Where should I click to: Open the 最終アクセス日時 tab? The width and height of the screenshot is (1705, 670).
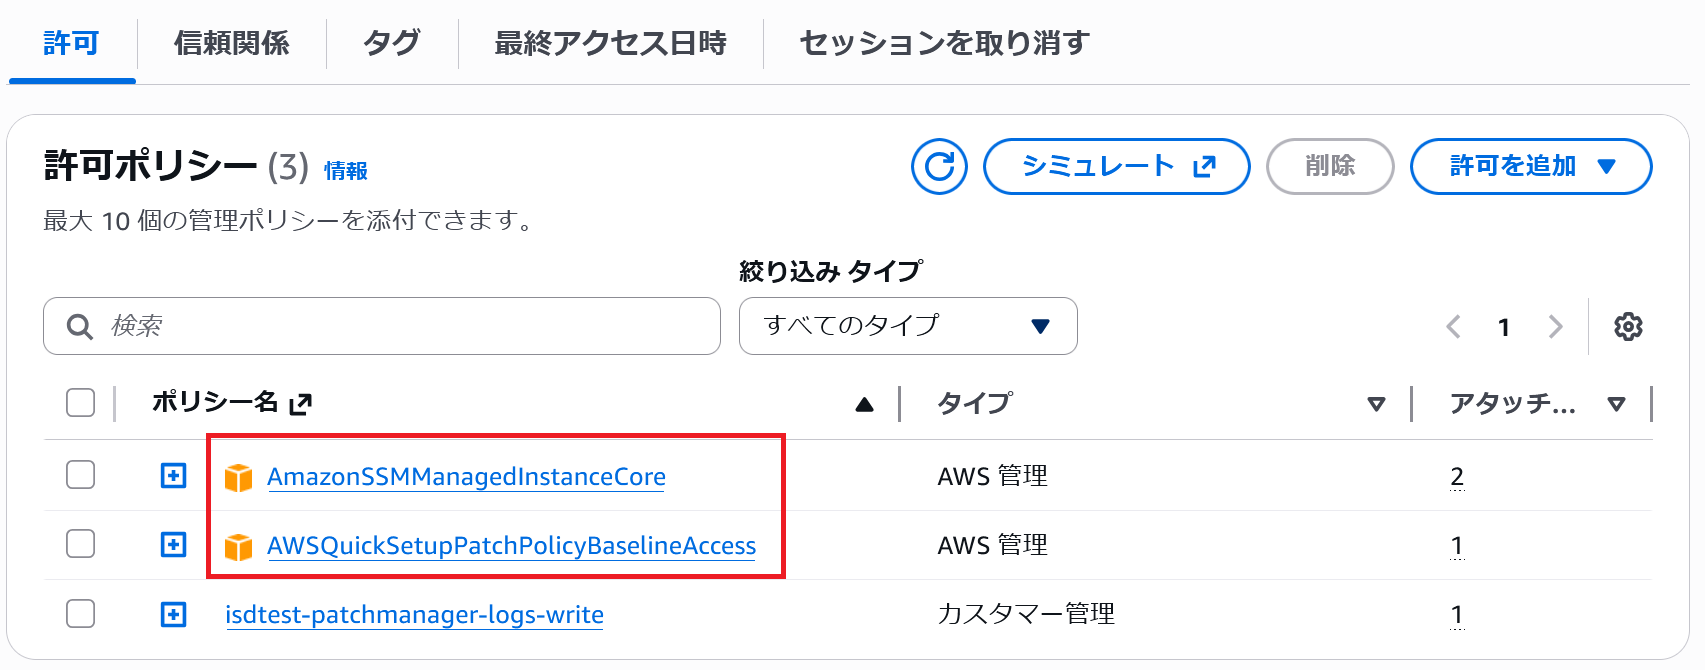(610, 43)
